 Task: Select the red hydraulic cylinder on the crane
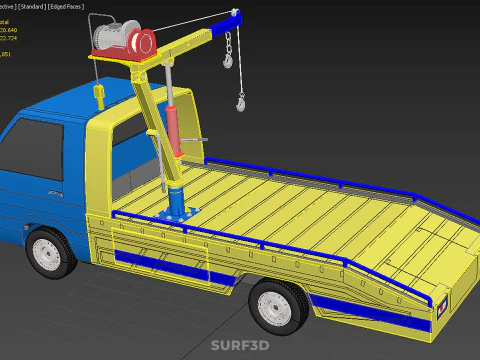pos(174,131)
